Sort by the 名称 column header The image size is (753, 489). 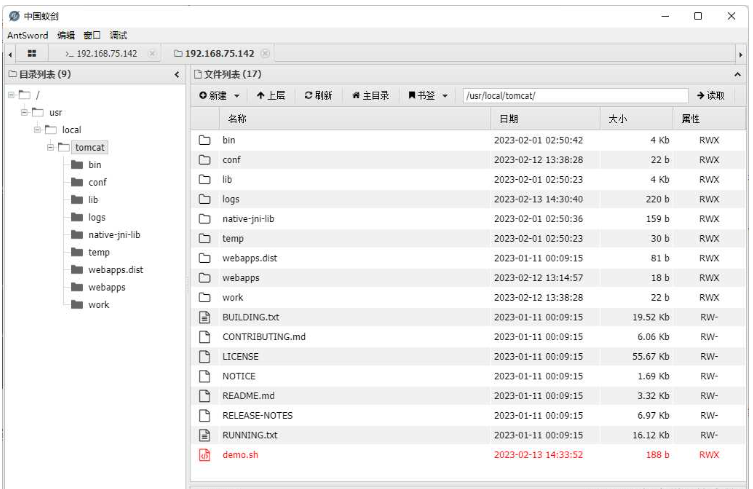click(355, 119)
